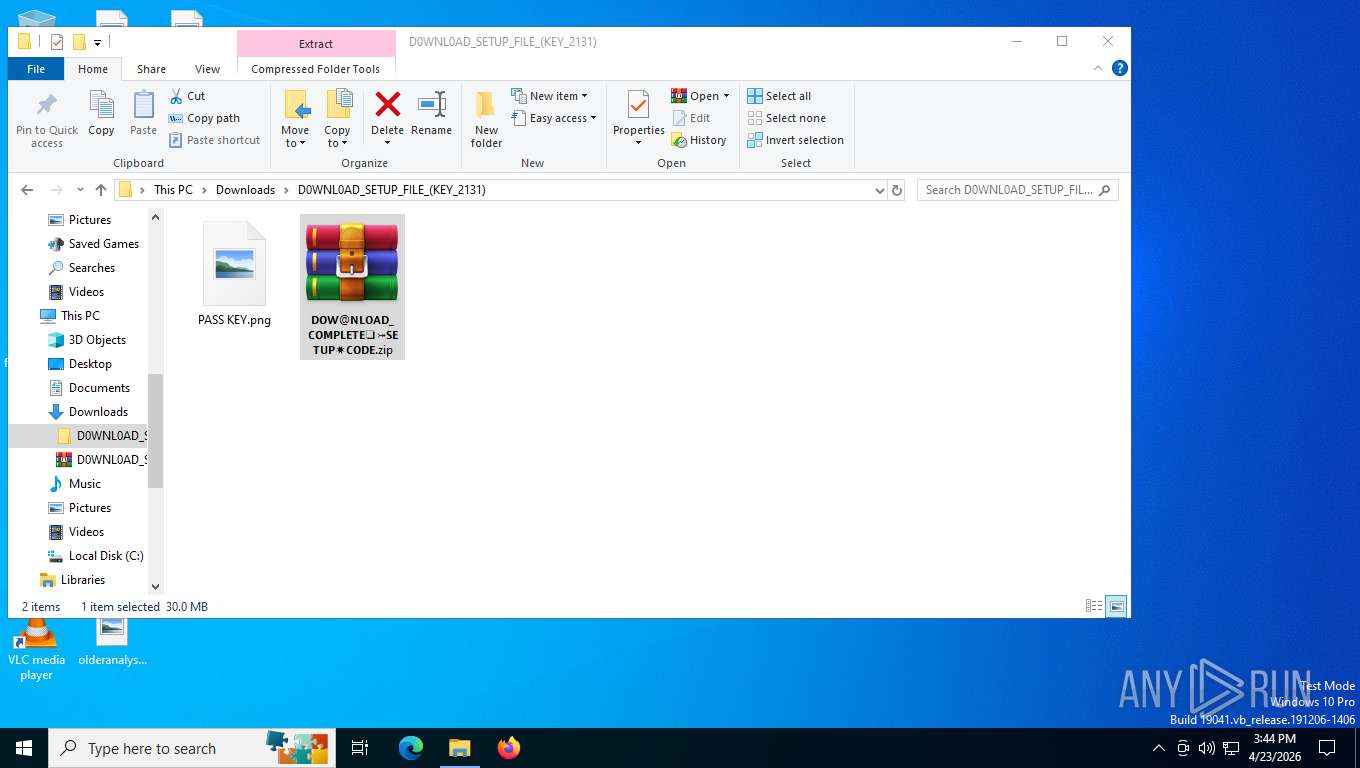Open the New item dropdown
The height and width of the screenshot is (768, 1360).
pyautogui.click(x=549, y=96)
